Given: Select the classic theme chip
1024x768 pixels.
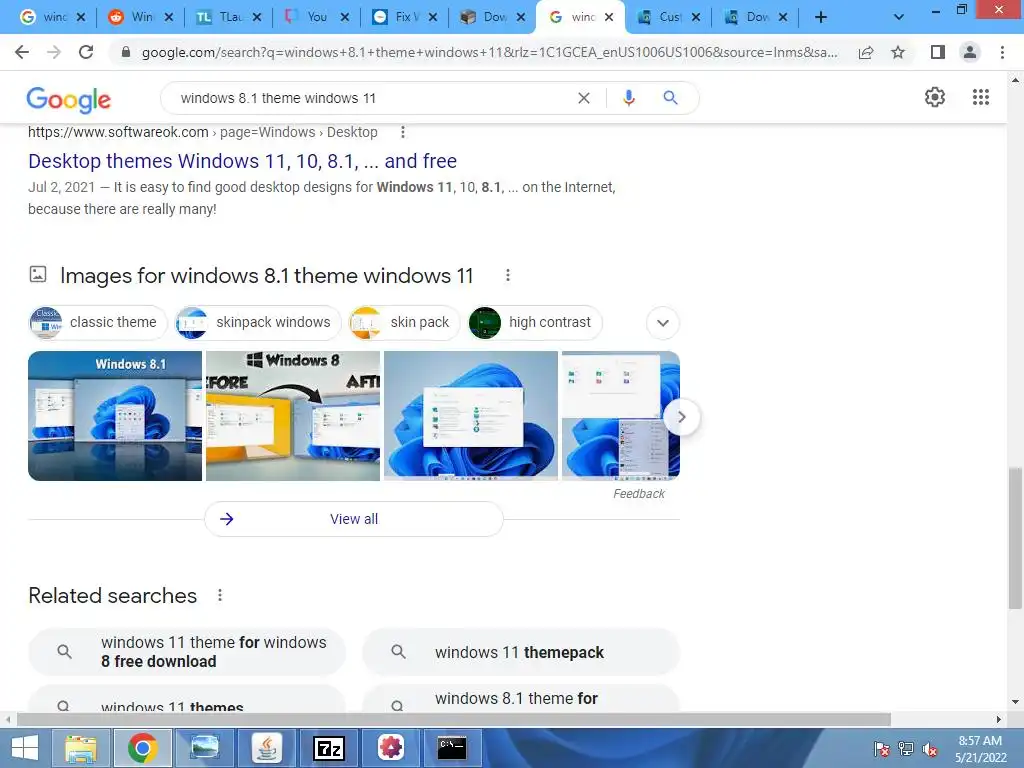Looking at the screenshot, I should 98,323.
